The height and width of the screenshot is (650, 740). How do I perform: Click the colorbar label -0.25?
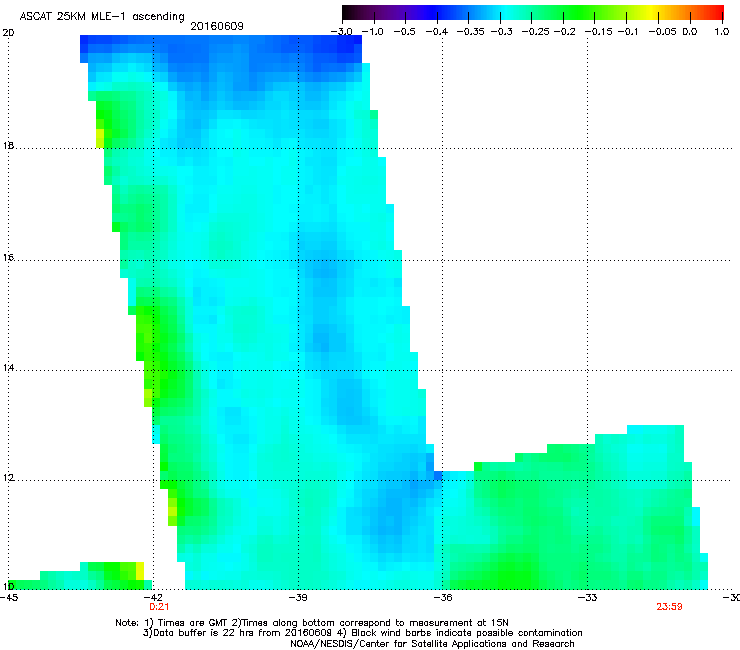click(536, 32)
